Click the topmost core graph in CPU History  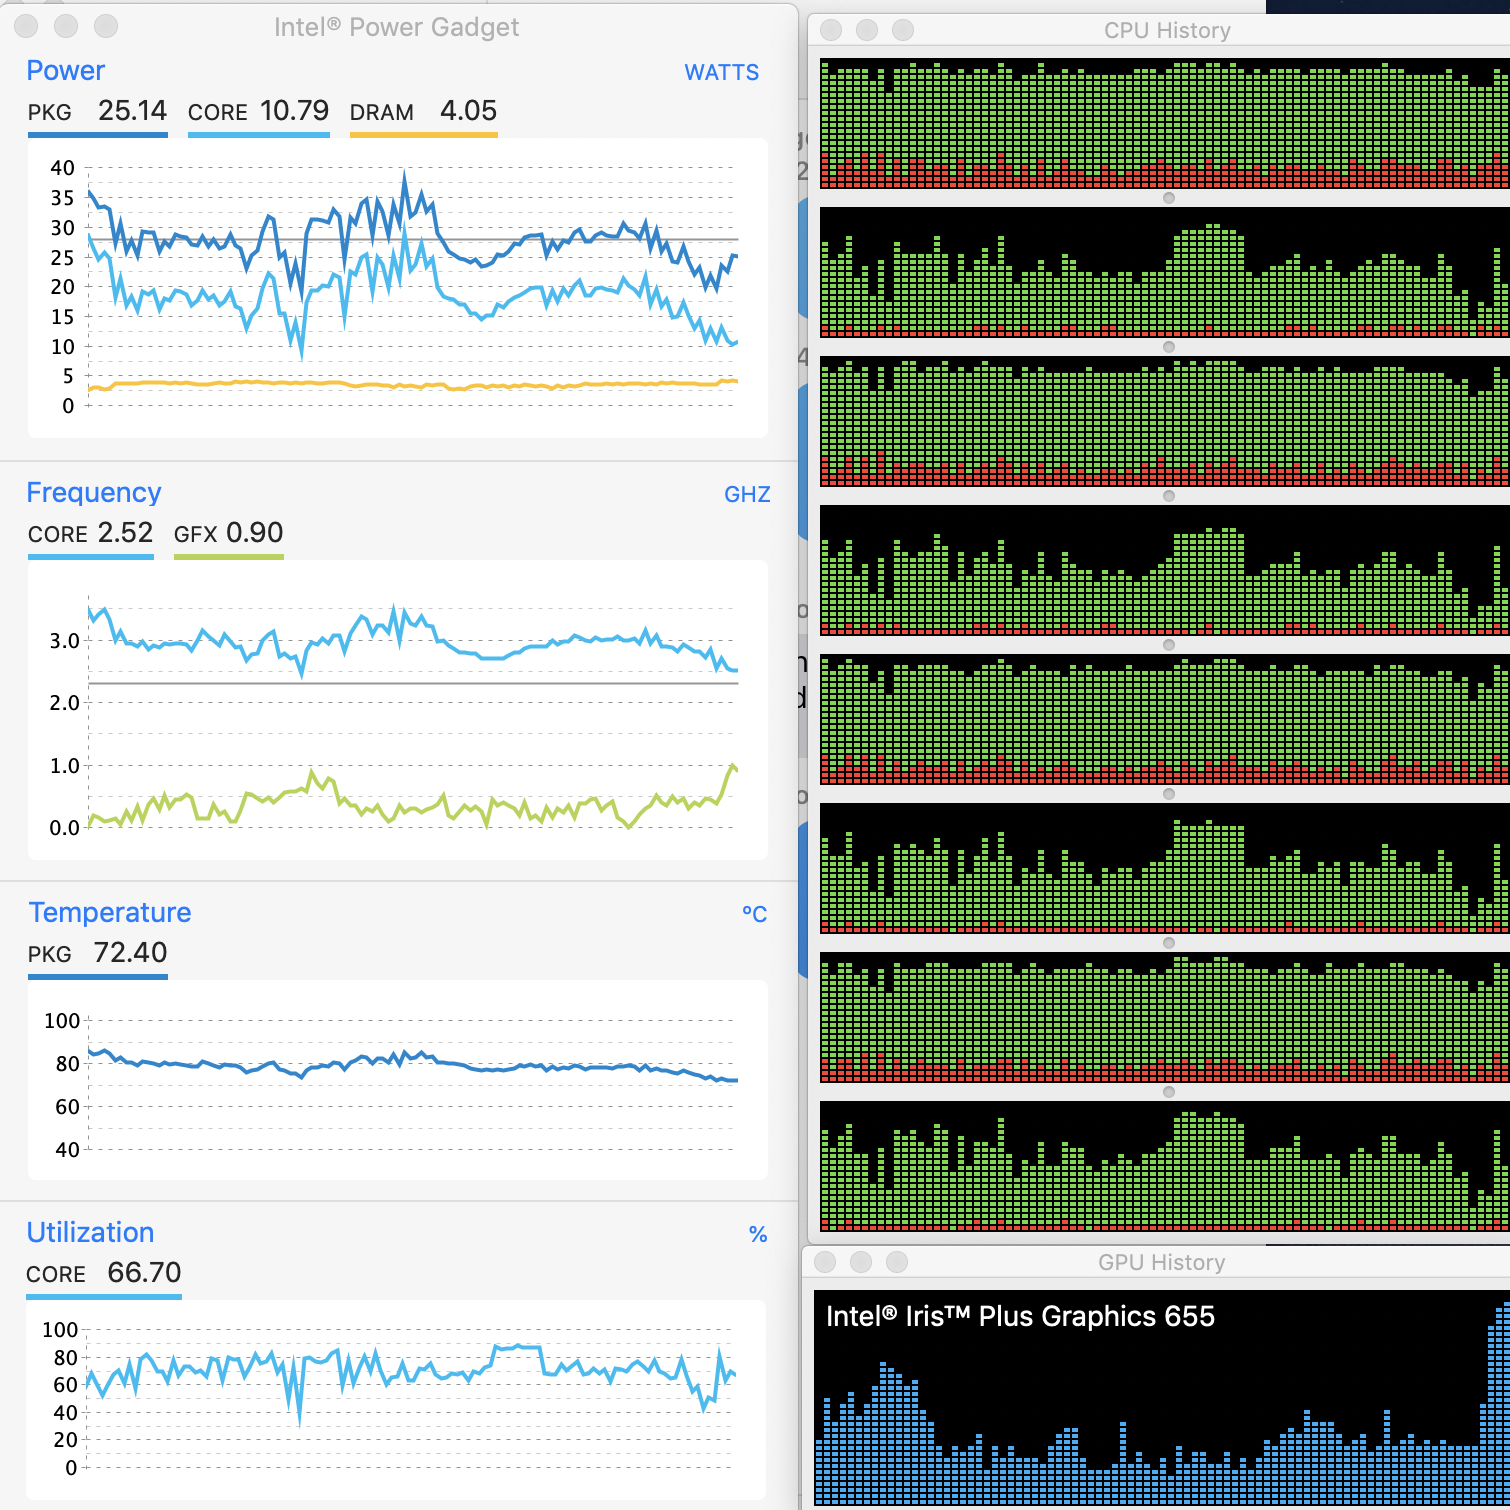tap(1165, 123)
